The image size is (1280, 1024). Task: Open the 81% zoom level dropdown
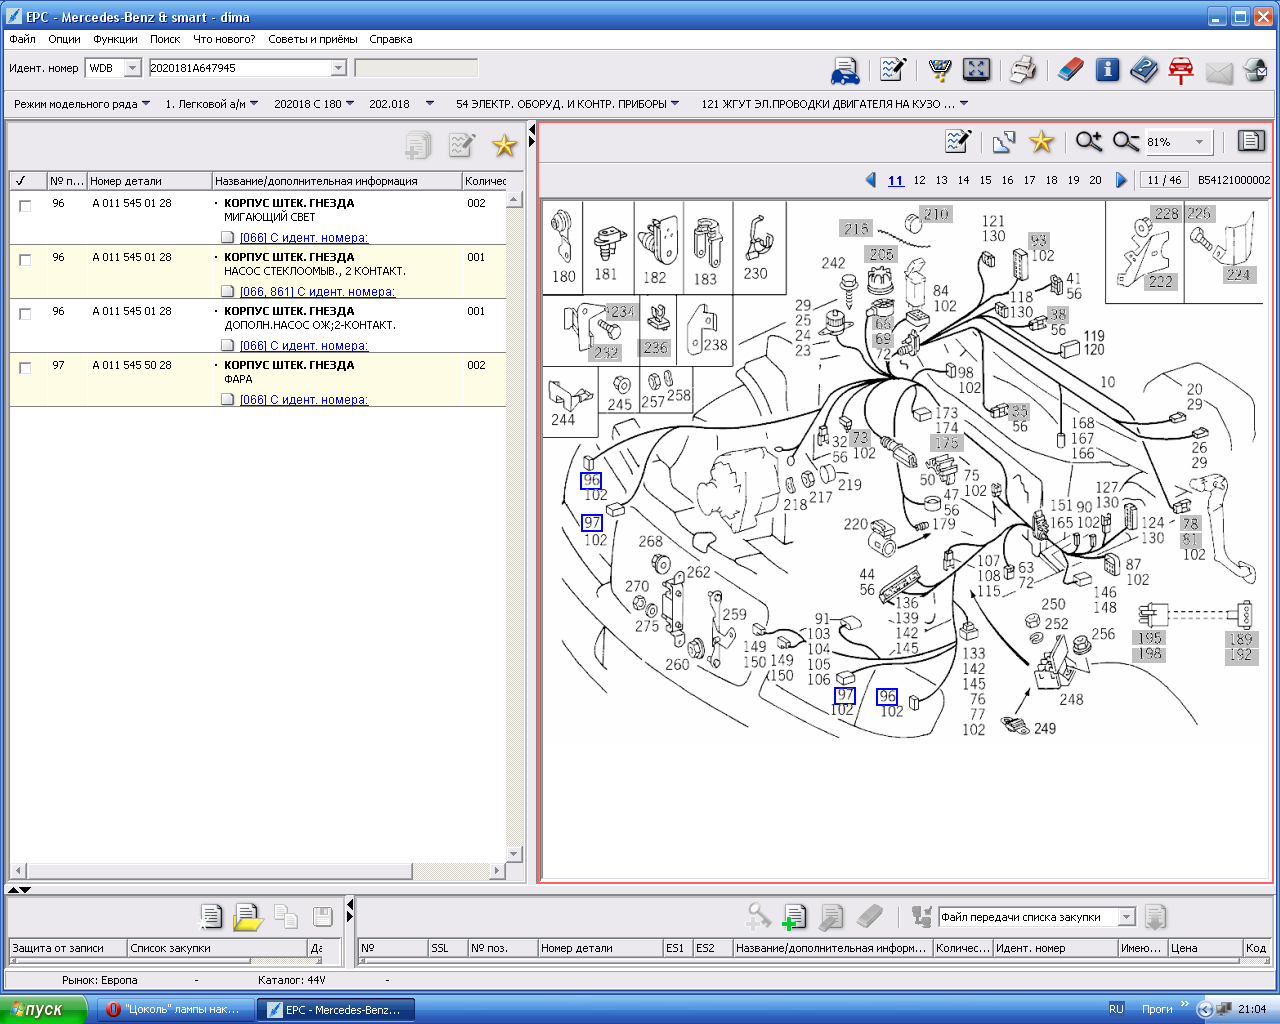tap(1199, 142)
